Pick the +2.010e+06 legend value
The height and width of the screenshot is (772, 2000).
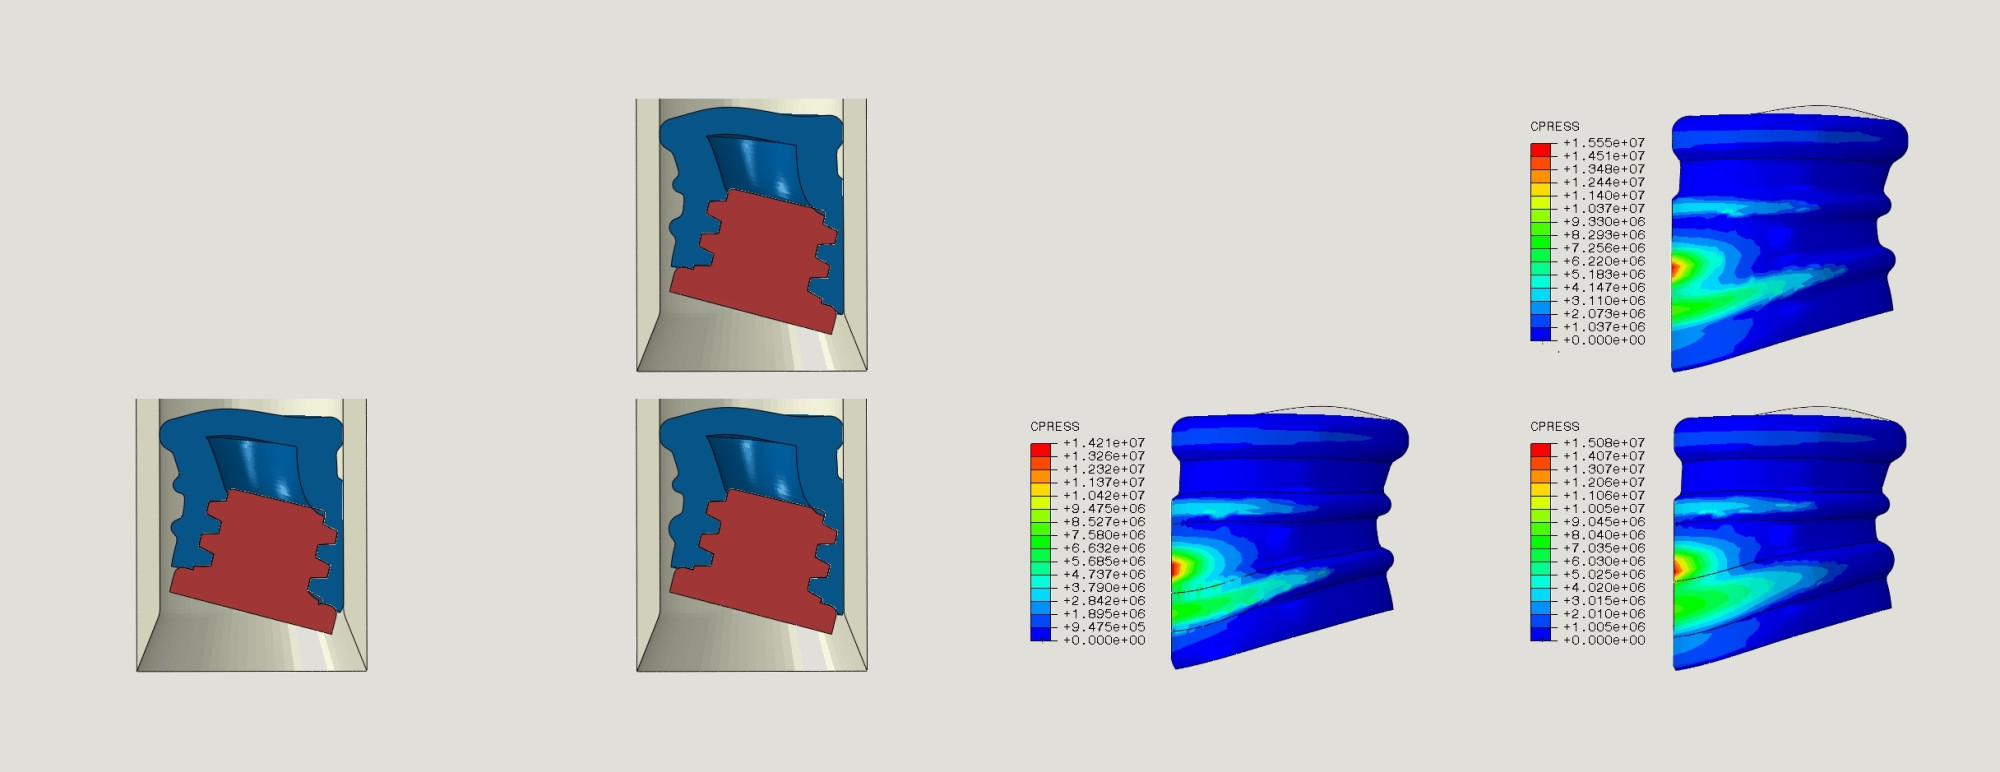tap(1604, 614)
